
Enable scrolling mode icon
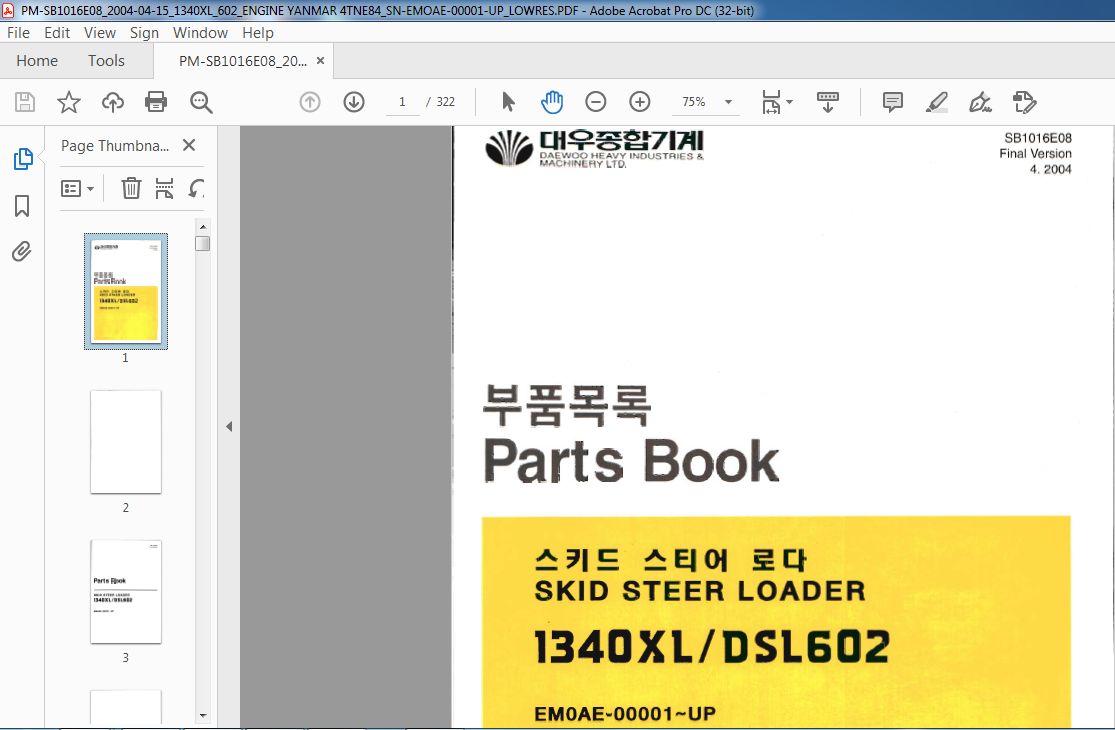click(828, 102)
